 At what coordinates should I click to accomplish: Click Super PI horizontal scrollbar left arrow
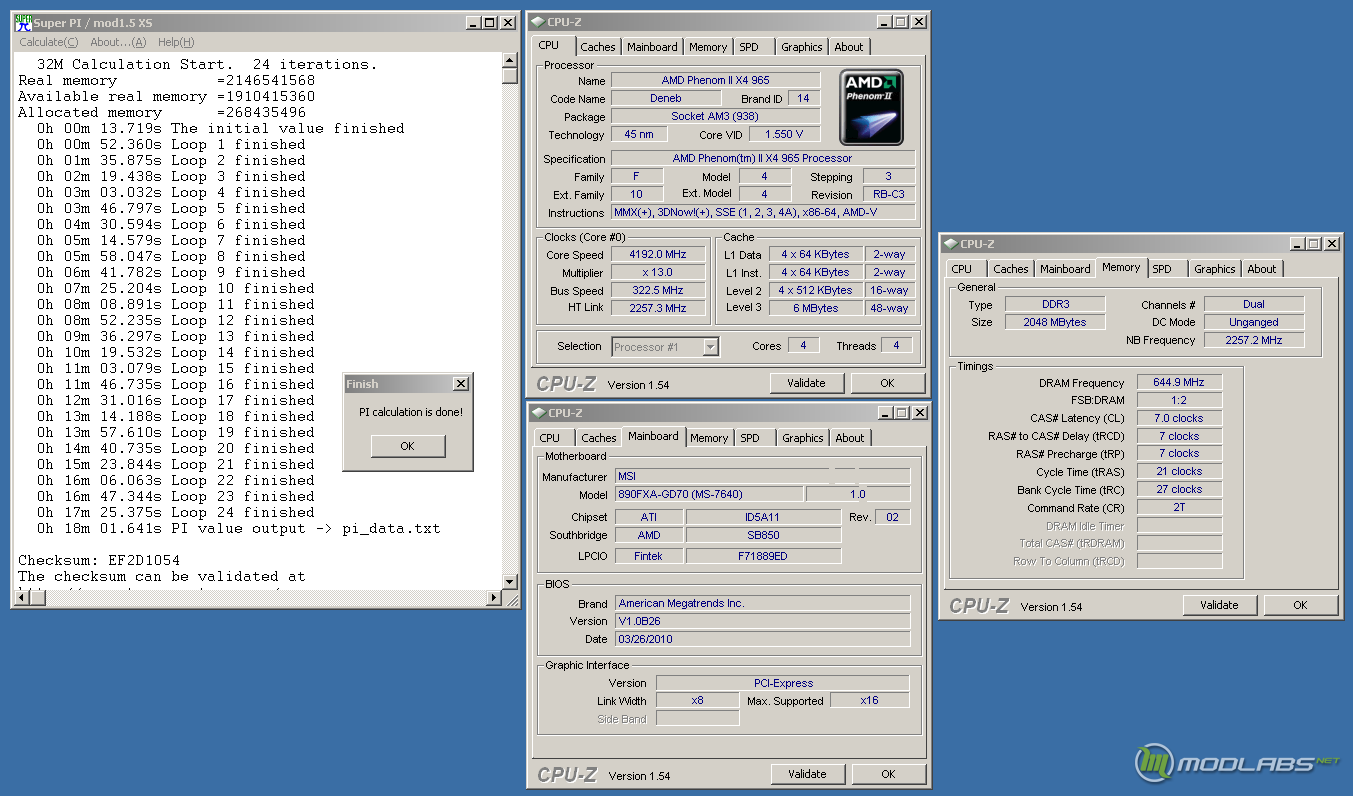(x=20, y=598)
